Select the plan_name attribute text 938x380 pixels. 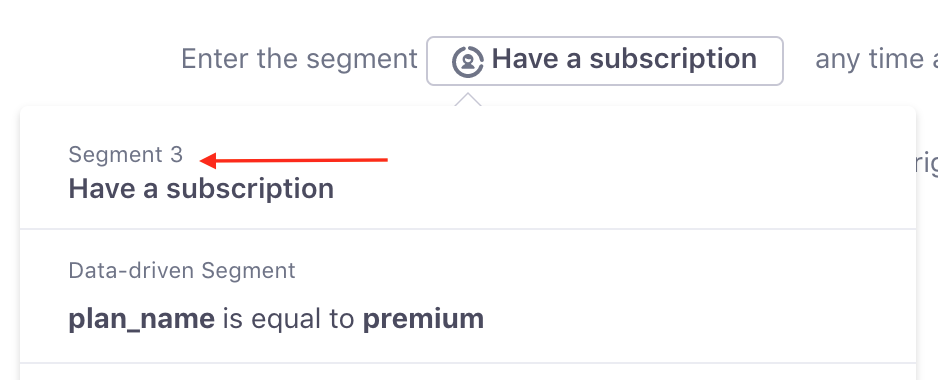tap(142, 319)
